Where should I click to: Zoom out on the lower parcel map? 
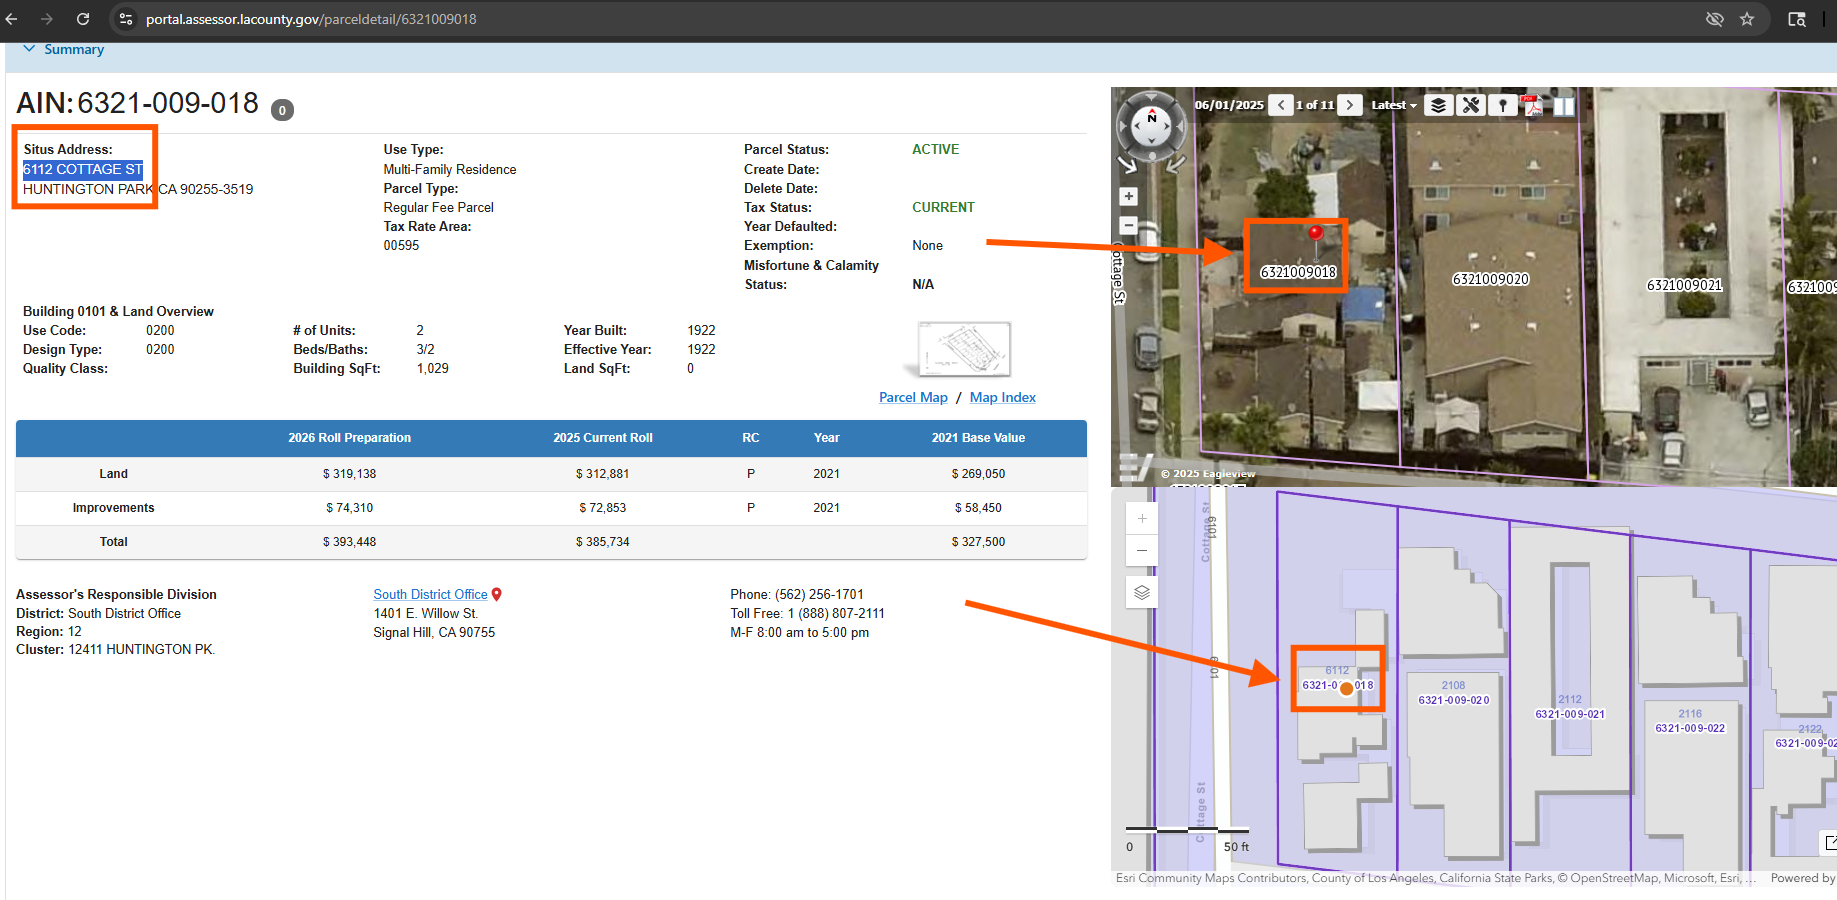pos(1142,550)
